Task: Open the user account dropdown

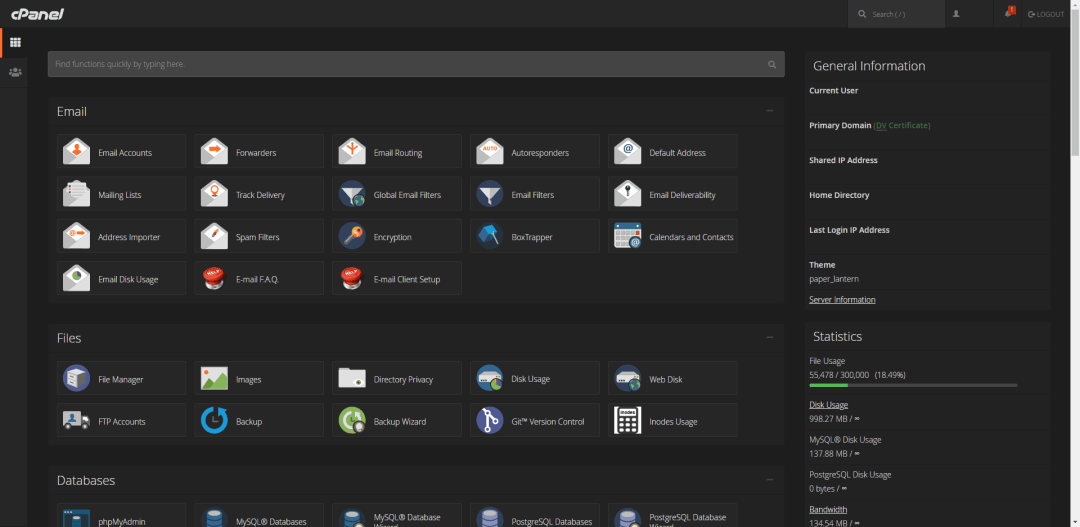Action: pos(957,14)
